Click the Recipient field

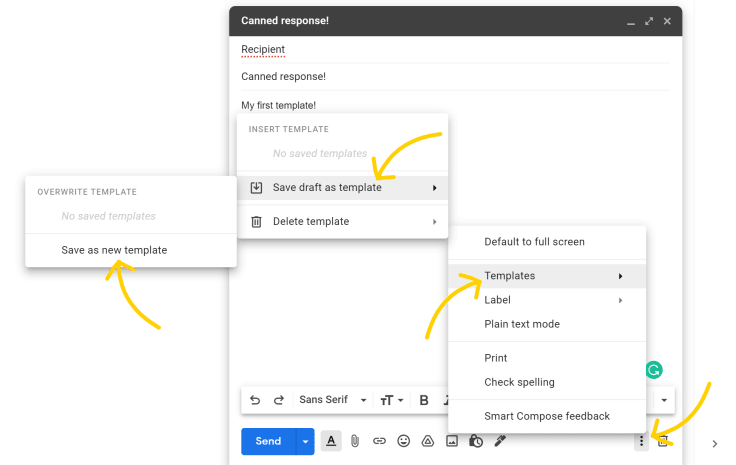click(455, 49)
